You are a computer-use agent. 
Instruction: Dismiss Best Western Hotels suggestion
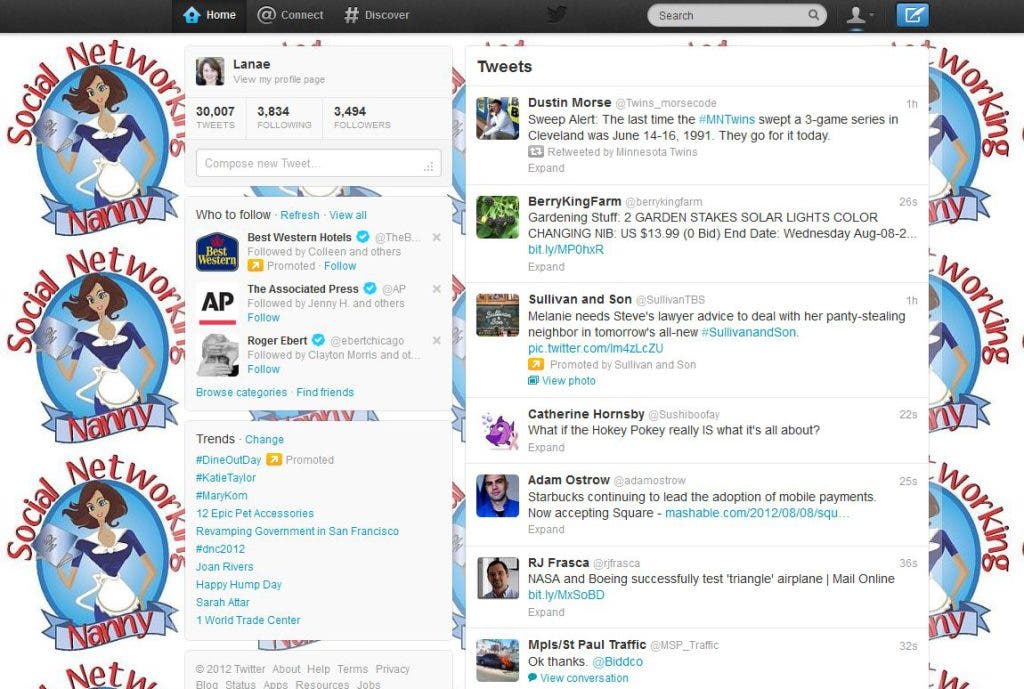(436, 237)
